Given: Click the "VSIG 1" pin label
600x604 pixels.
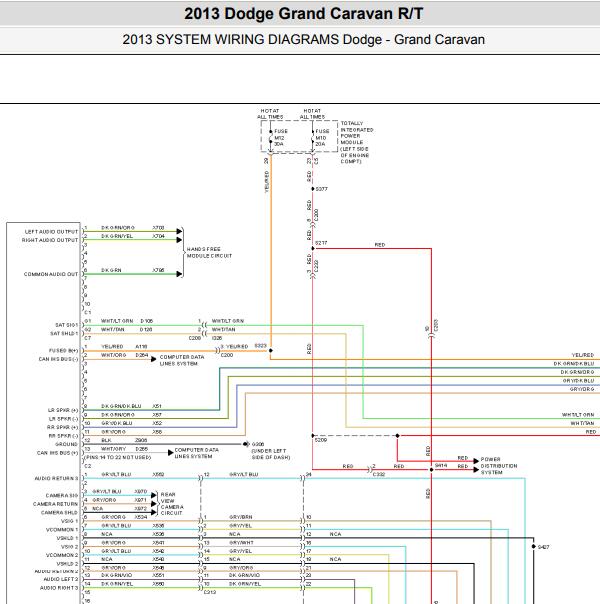Looking at the screenshot, I should [69, 521].
